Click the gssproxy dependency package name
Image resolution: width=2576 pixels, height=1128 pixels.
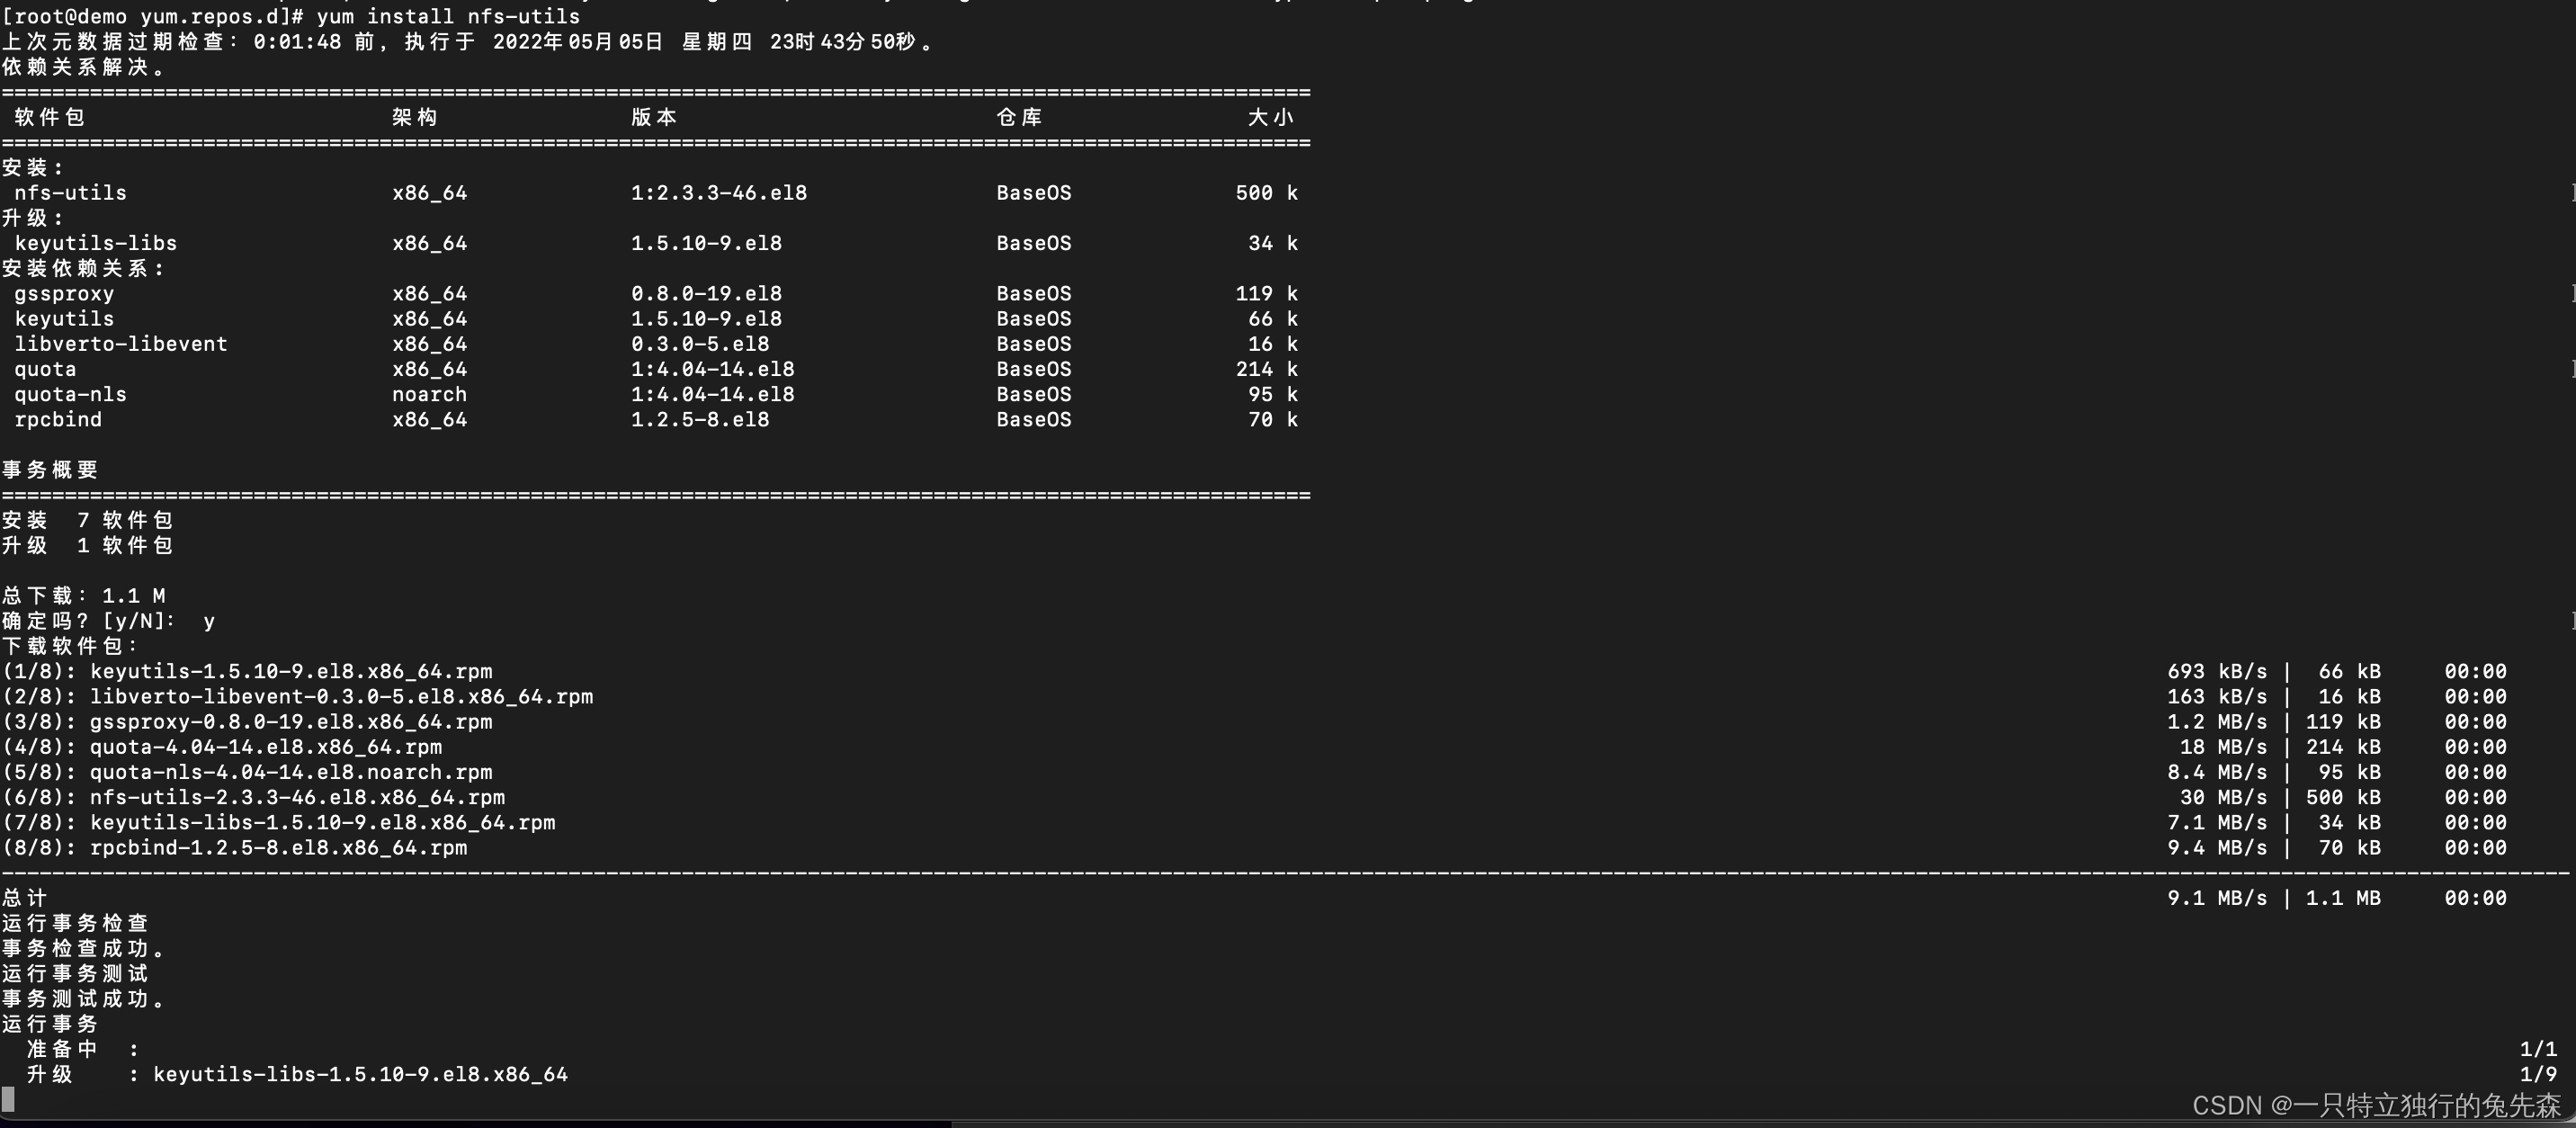pos(64,293)
